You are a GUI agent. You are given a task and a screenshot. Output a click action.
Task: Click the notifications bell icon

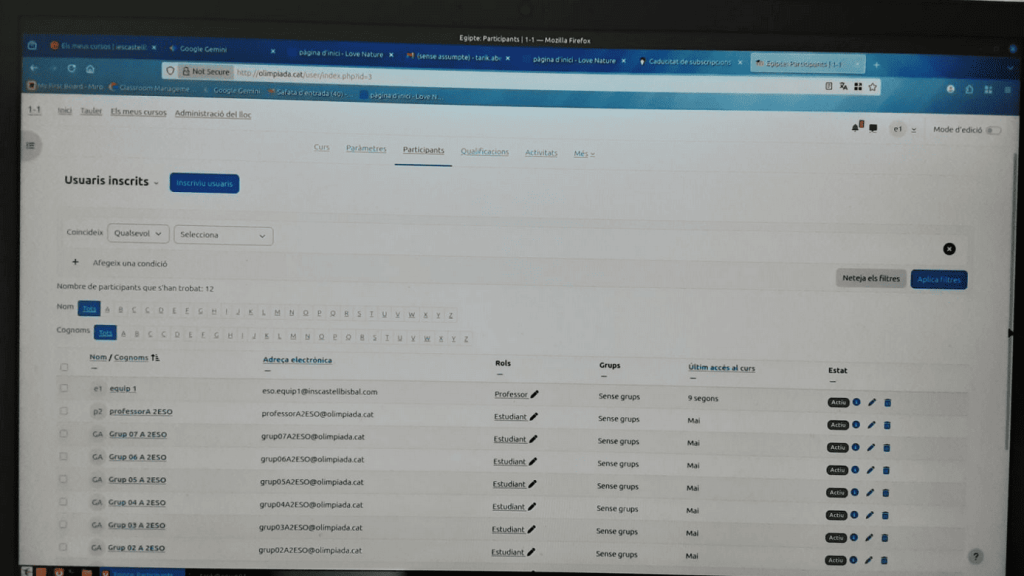point(856,128)
